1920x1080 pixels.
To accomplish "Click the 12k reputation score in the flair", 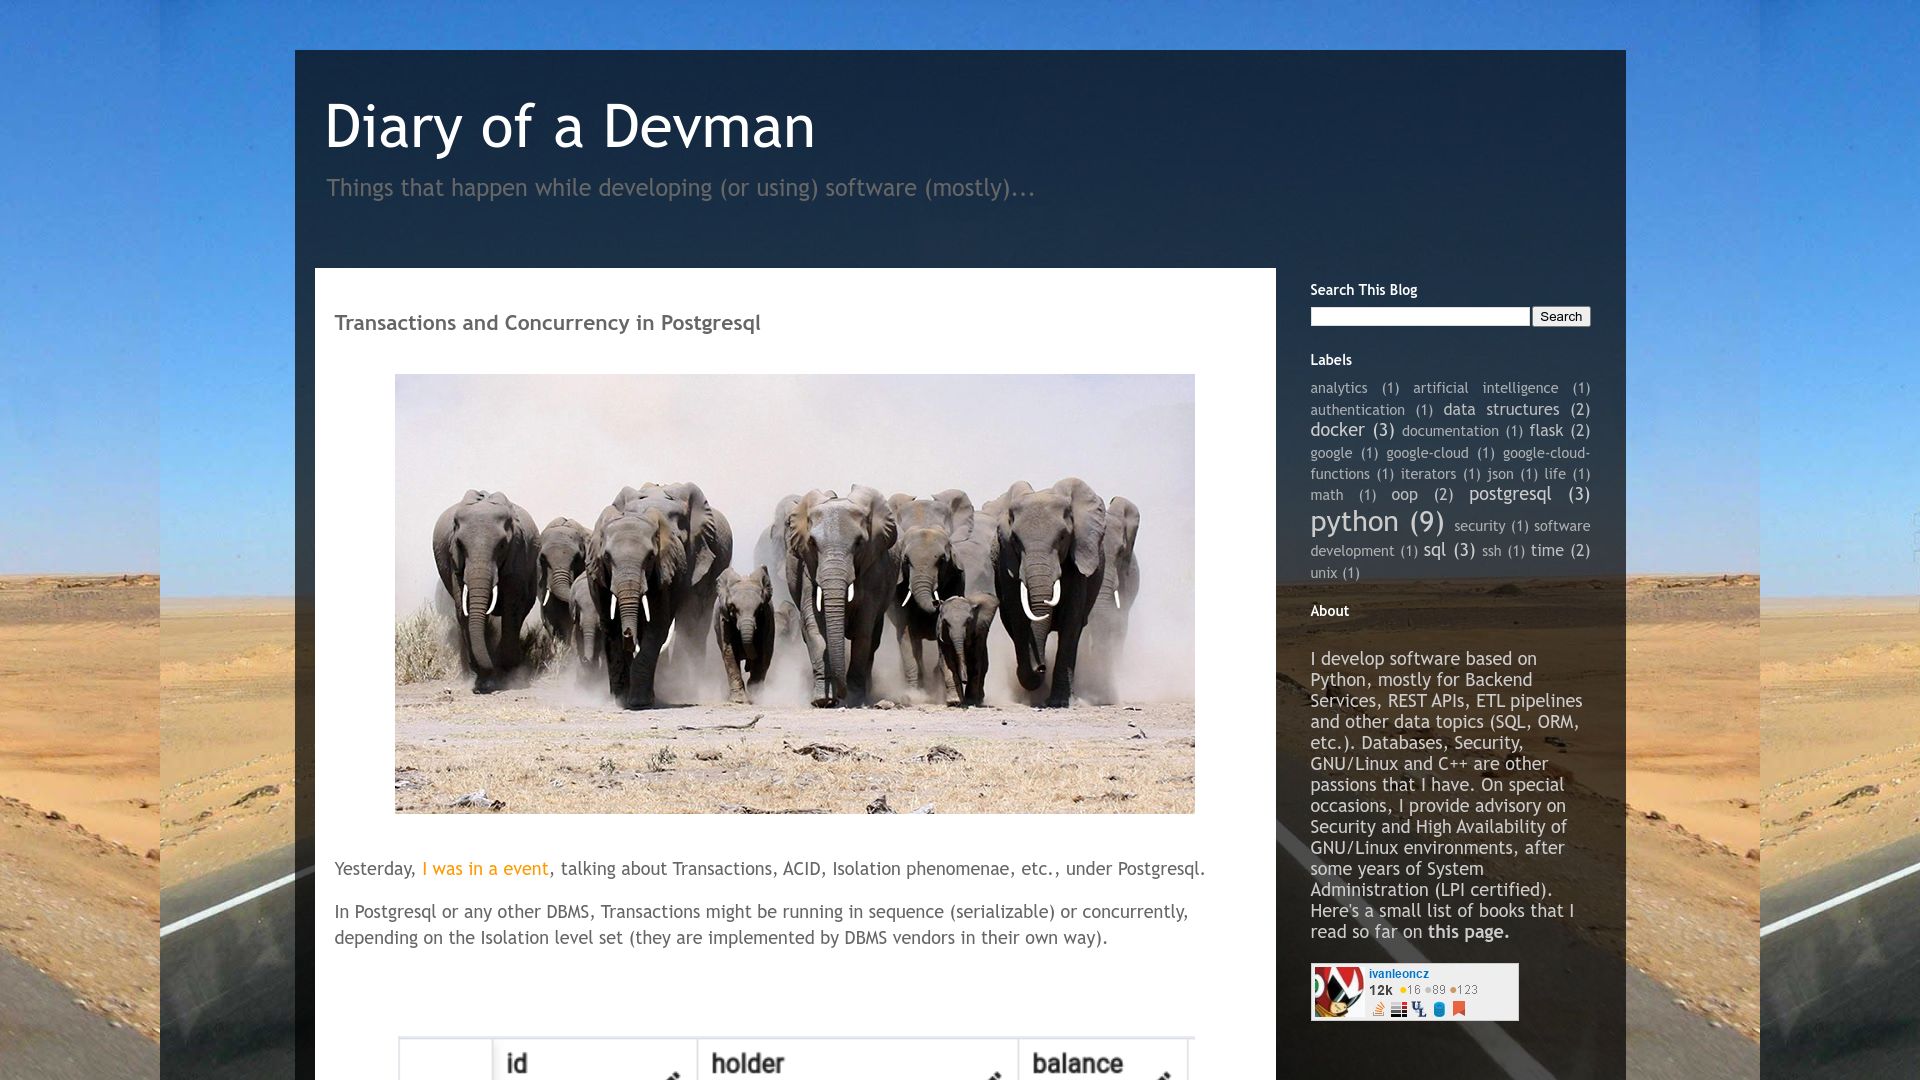I will (1381, 990).
